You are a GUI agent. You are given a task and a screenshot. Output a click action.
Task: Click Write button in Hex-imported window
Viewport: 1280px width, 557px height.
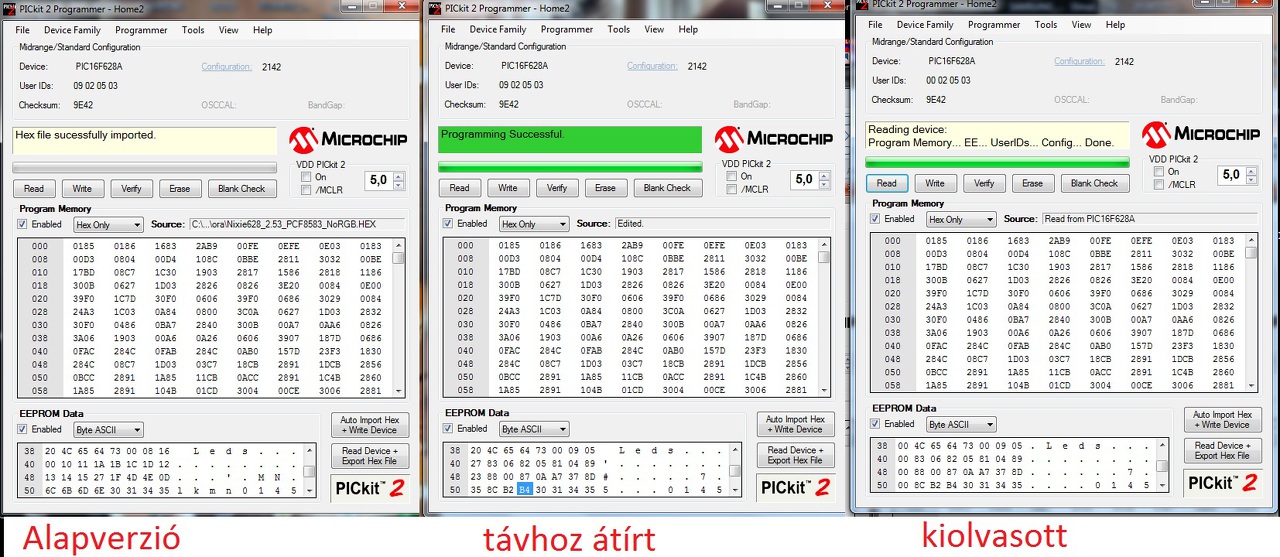point(82,188)
